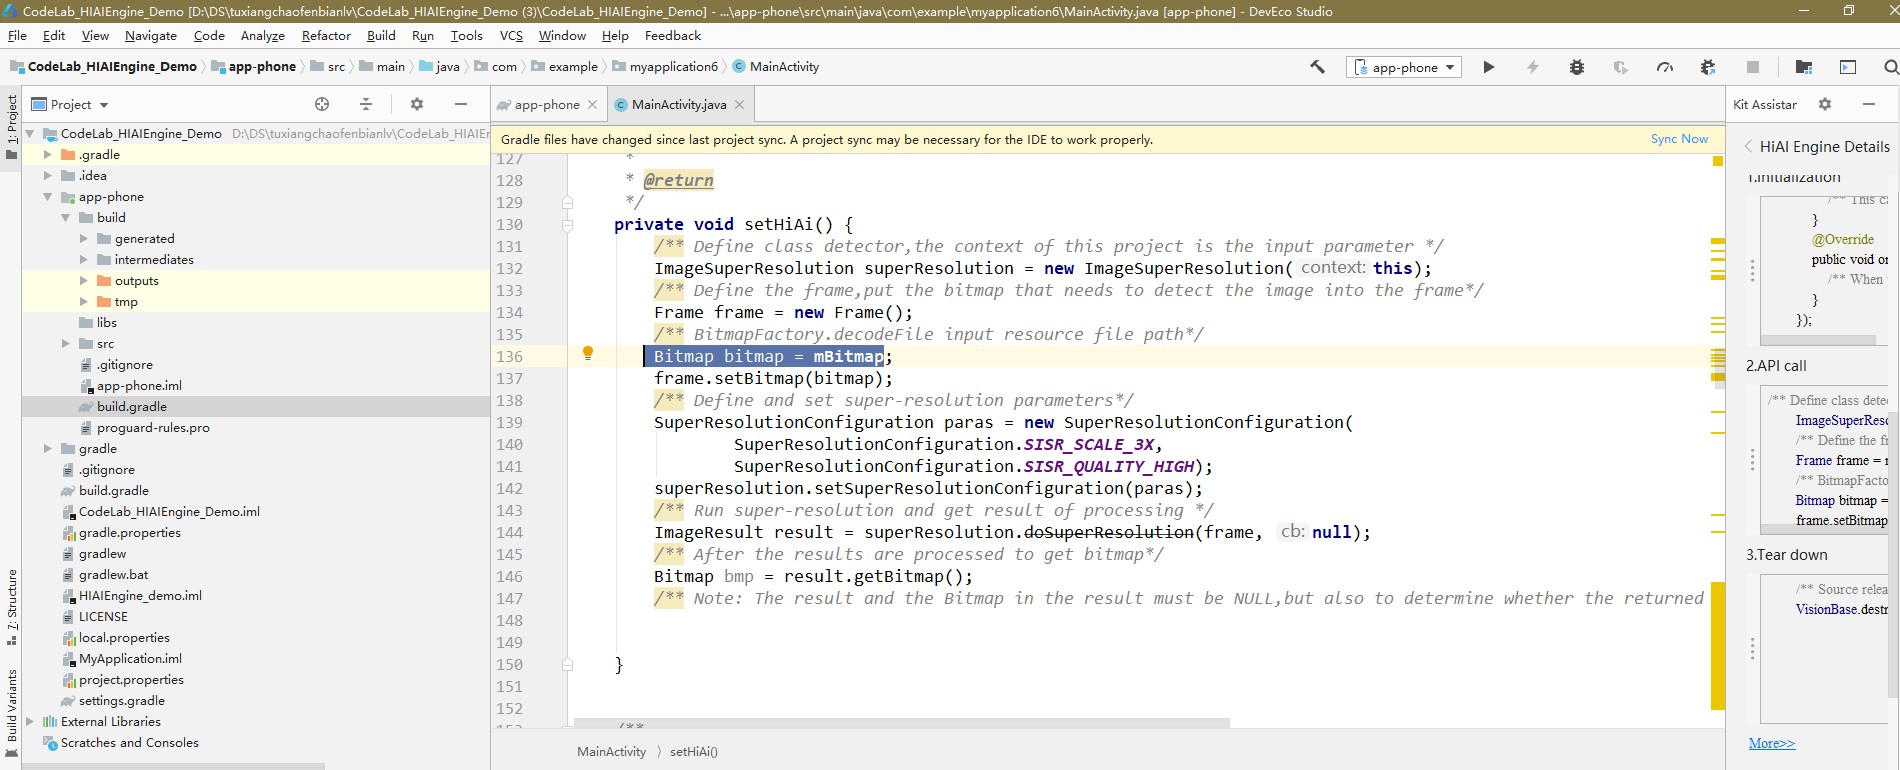This screenshot has height=770, width=1900.
Task: Open the Build menu
Action: click(381, 35)
